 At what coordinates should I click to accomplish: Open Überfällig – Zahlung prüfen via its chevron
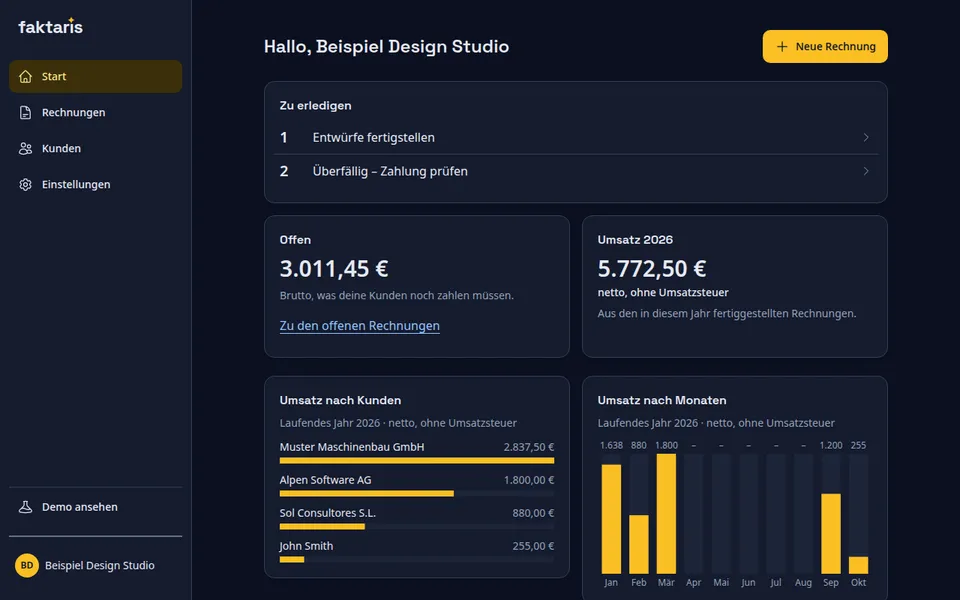(x=866, y=171)
